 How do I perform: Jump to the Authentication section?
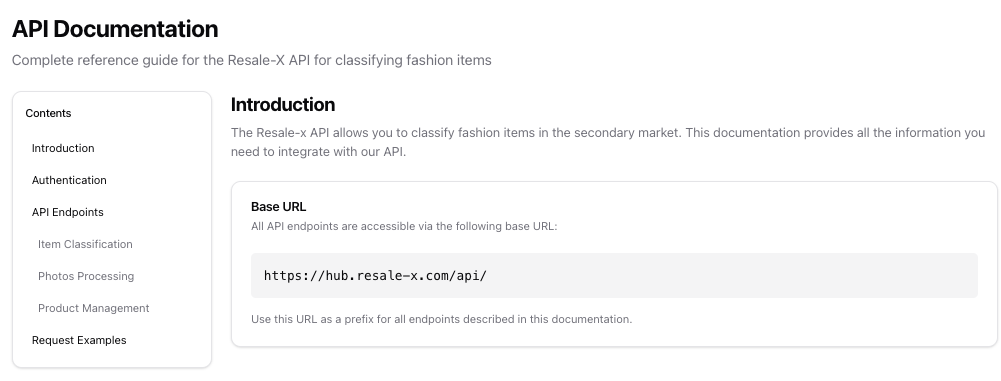(x=69, y=180)
